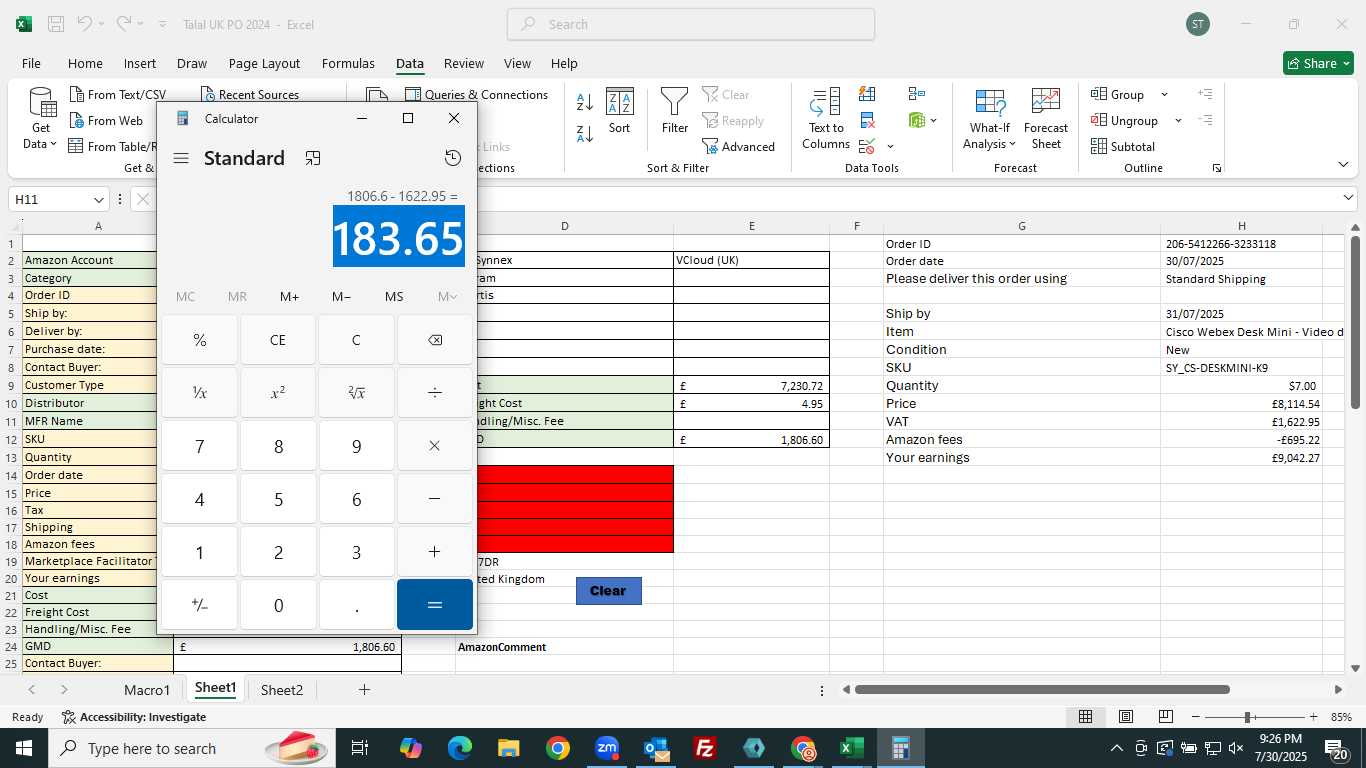Open Windows Start menu
The height and width of the screenshot is (768, 1366).
click(x=23, y=748)
